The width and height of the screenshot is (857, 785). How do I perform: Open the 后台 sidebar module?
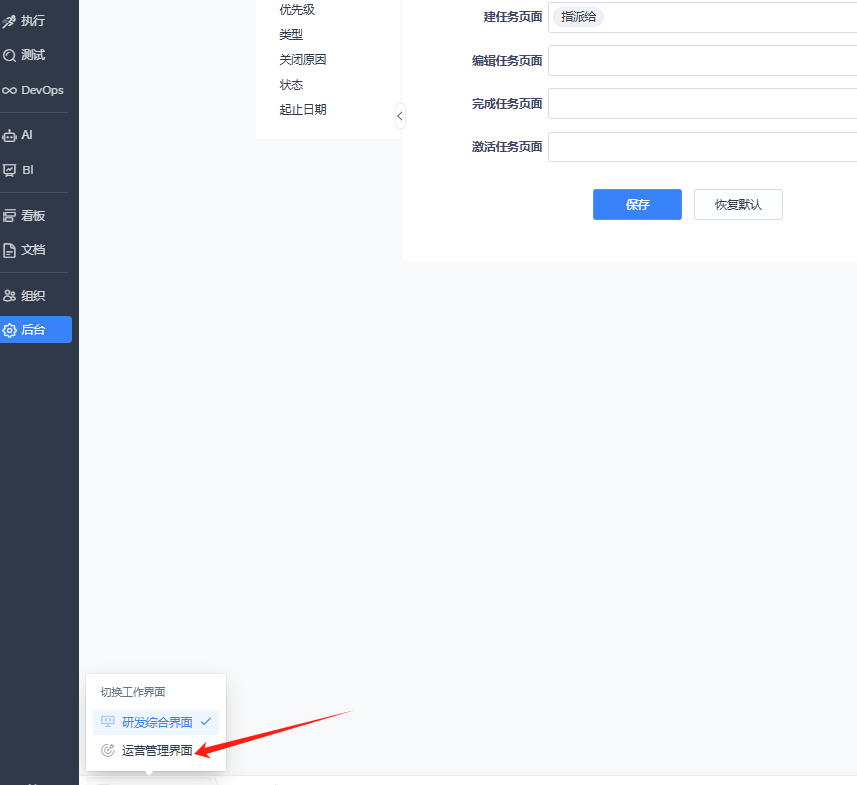36,330
